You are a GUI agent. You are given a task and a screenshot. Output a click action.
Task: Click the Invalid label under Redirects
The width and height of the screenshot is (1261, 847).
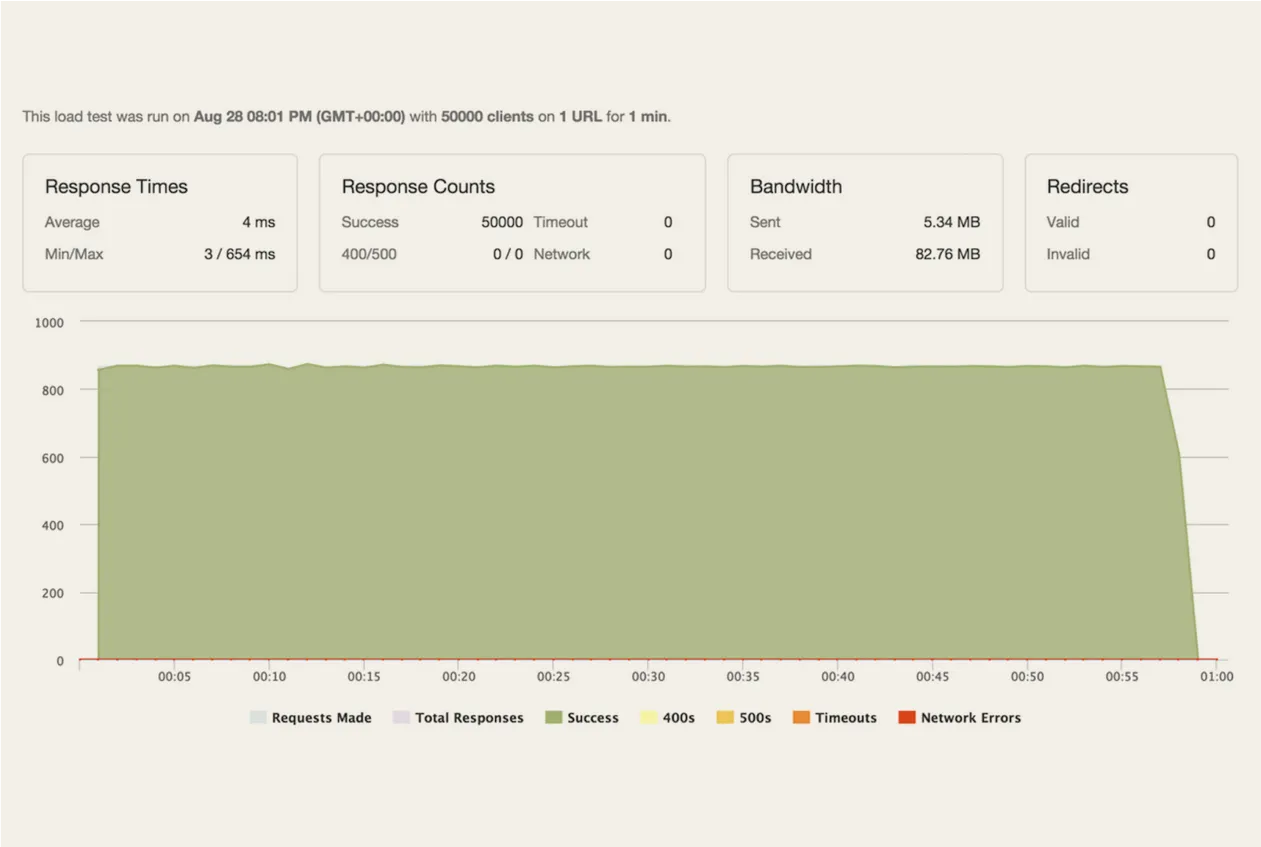coord(1068,254)
